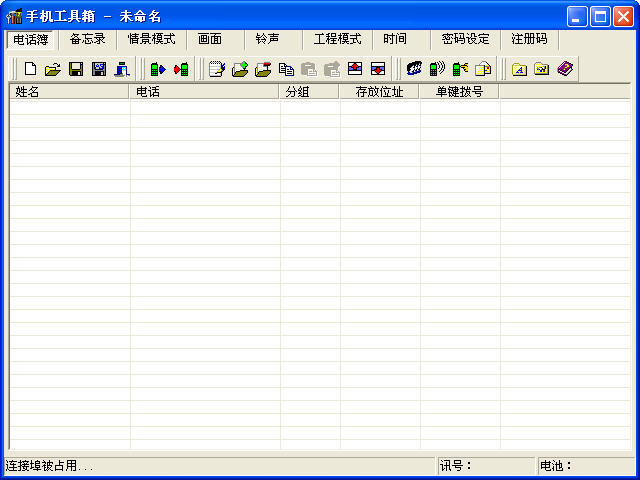Click the phone with the yellow arrow icon
Viewport: 640px width, 480px height.
click(x=460, y=69)
